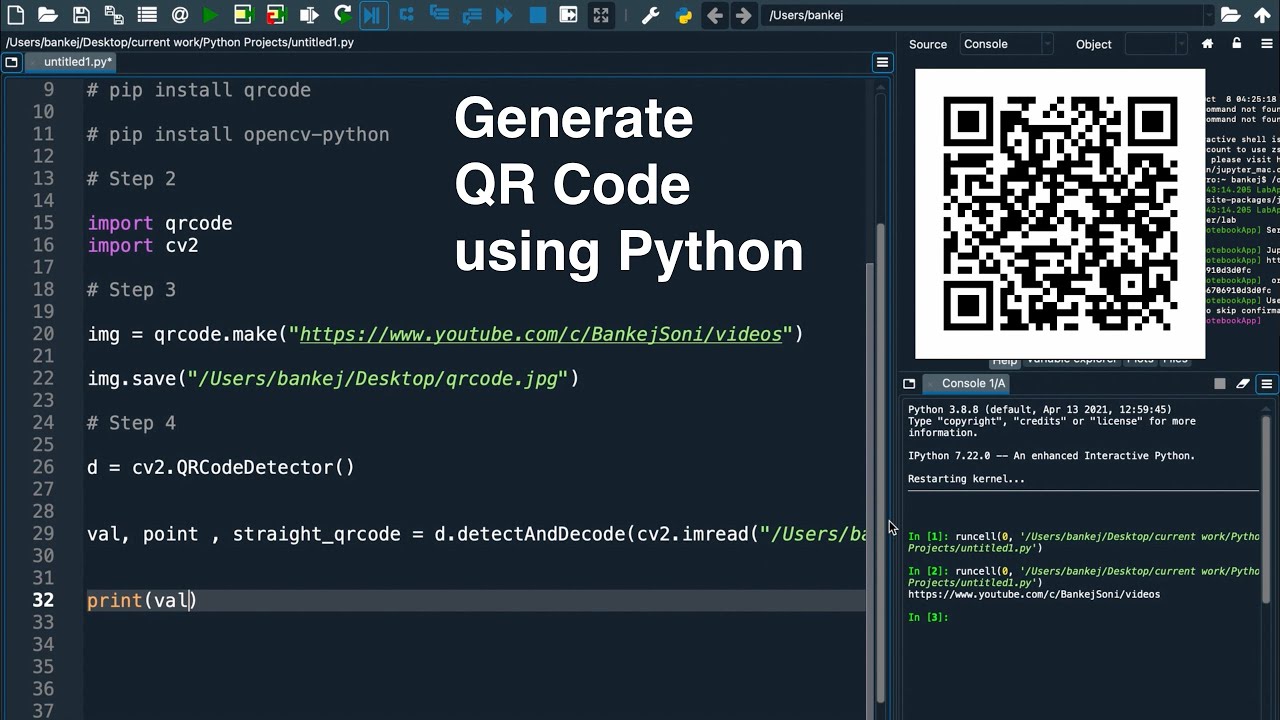Open the outline list icon in the toolbar
This screenshot has width=1280, height=720.
pos(147,15)
